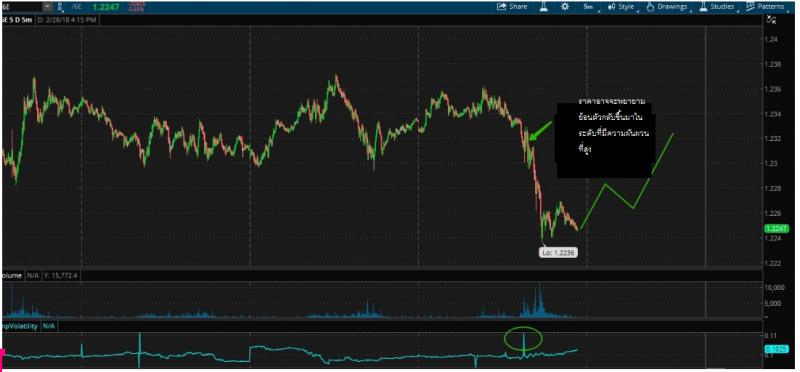Open the flask quick study icon
Image resolution: width=800 pixels, height=372 pixels.
tap(544, 7)
